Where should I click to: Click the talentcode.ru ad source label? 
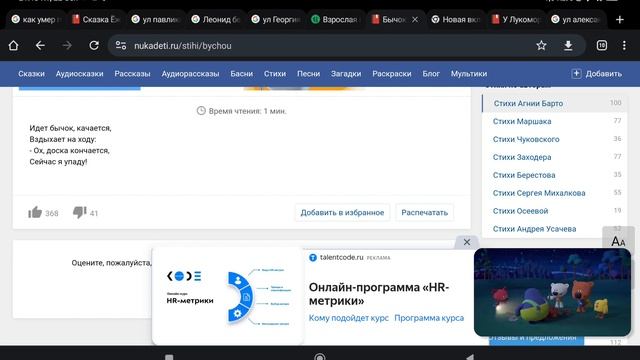[342, 258]
